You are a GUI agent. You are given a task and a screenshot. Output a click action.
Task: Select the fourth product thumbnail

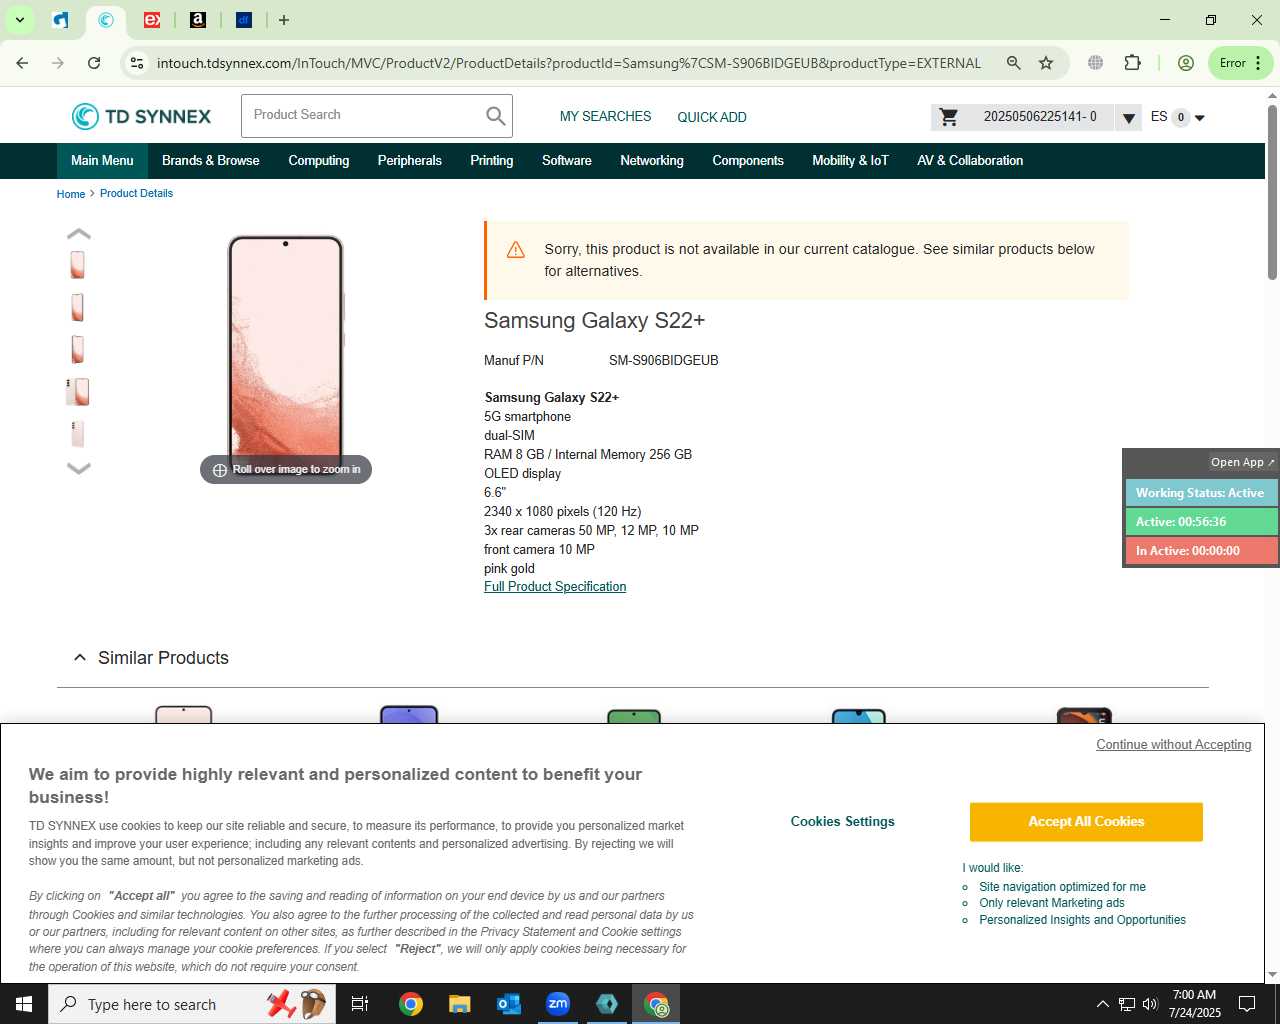point(78,391)
